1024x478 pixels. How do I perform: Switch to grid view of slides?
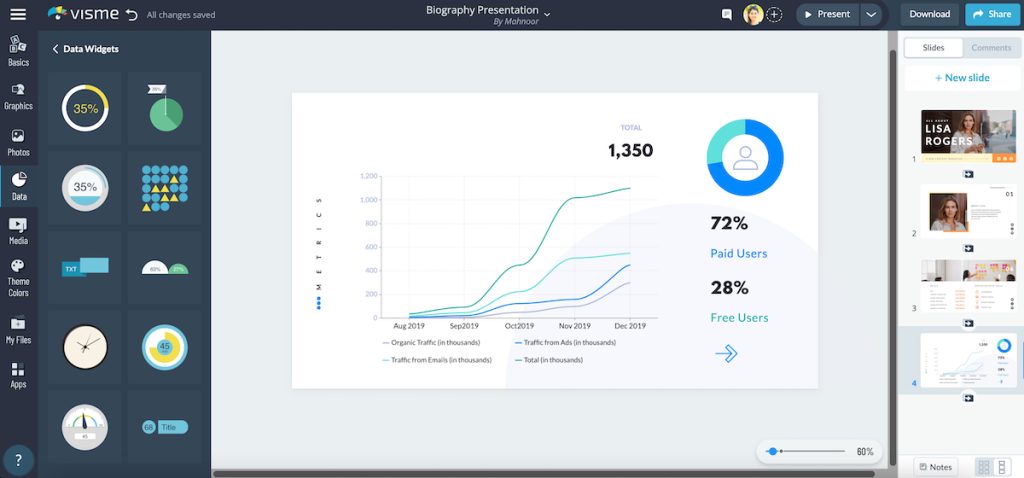pyautogui.click(x=983, y=467)
